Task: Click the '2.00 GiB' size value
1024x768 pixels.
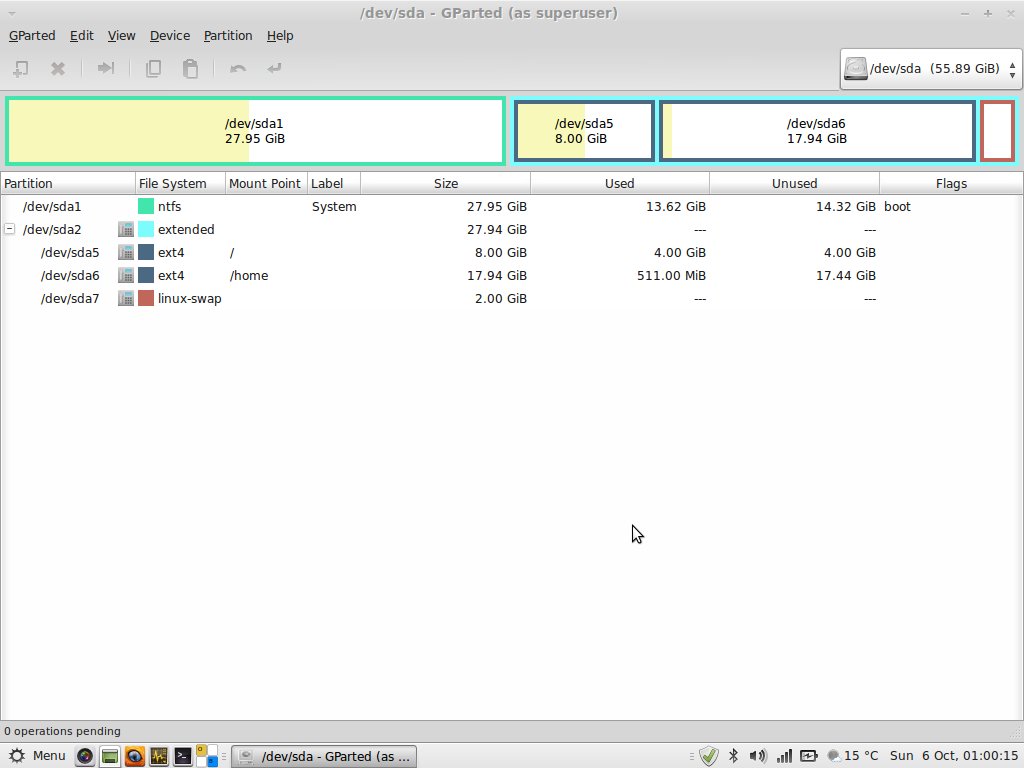Action: click(500, 298)
